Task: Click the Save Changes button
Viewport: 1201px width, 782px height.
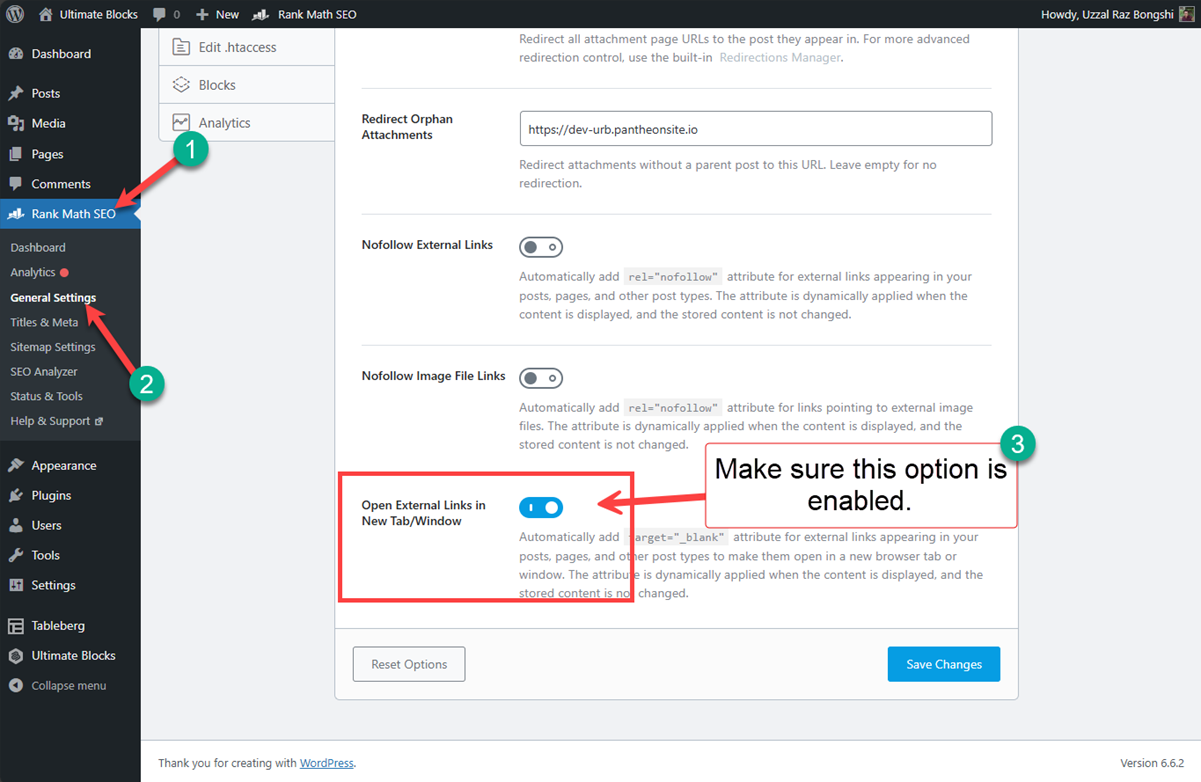Action: click(x=943, y=663)
